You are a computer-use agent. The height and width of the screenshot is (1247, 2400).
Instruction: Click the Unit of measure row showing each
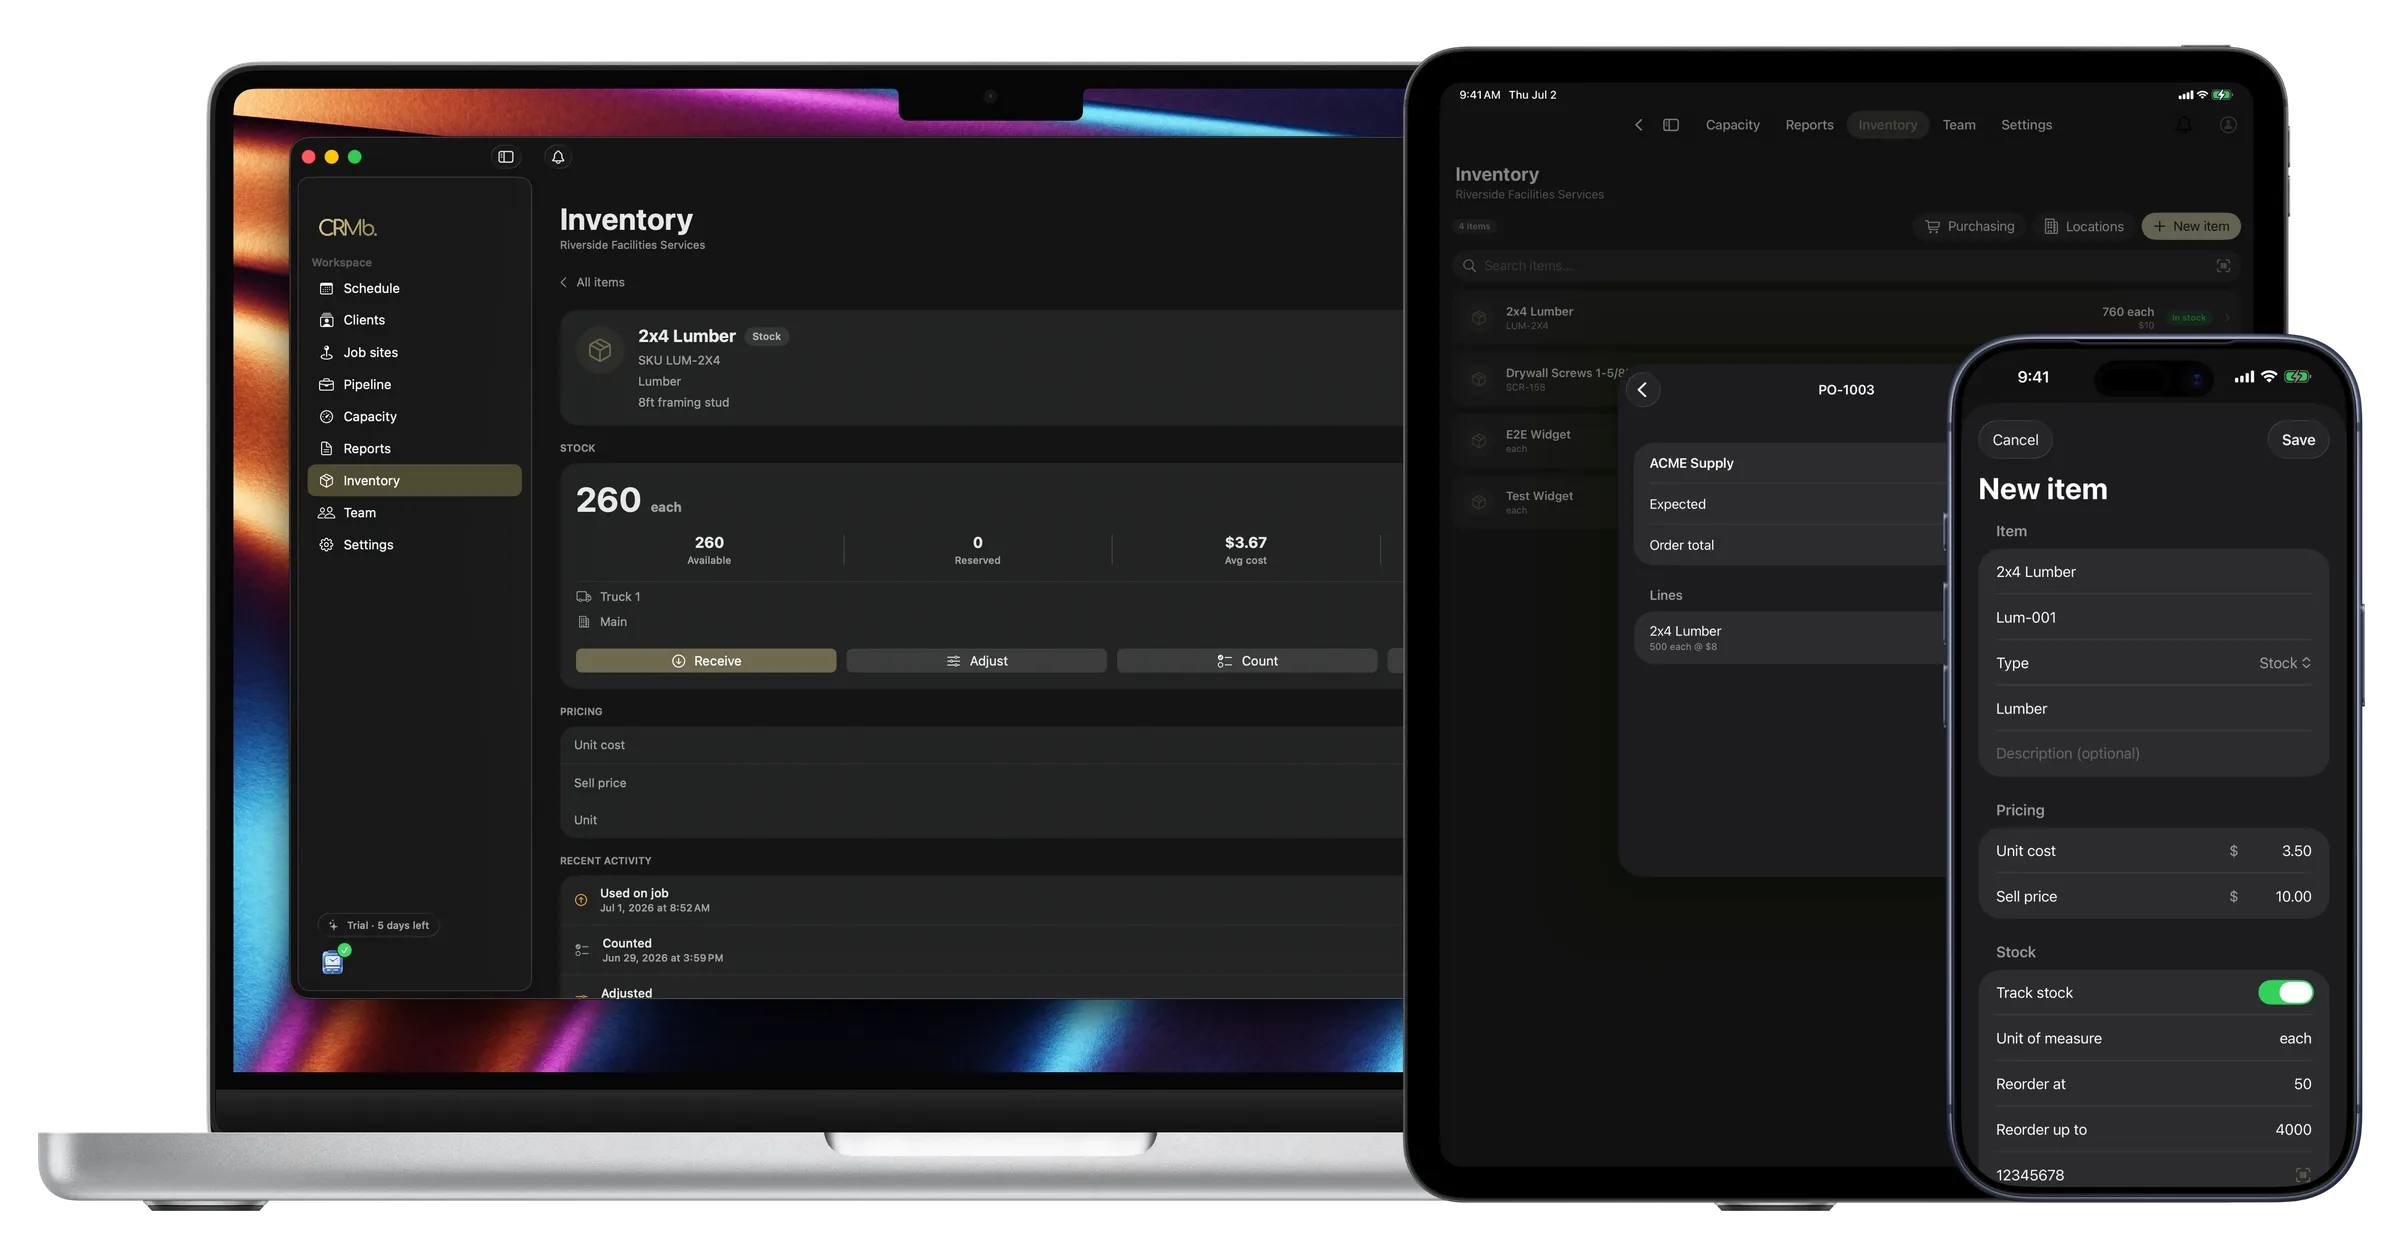click(x=2153, y=1039)
